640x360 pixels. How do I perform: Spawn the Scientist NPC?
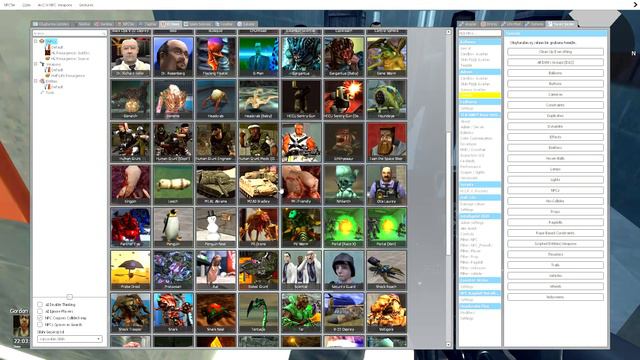pyautogui.click(x=301, y=270)
